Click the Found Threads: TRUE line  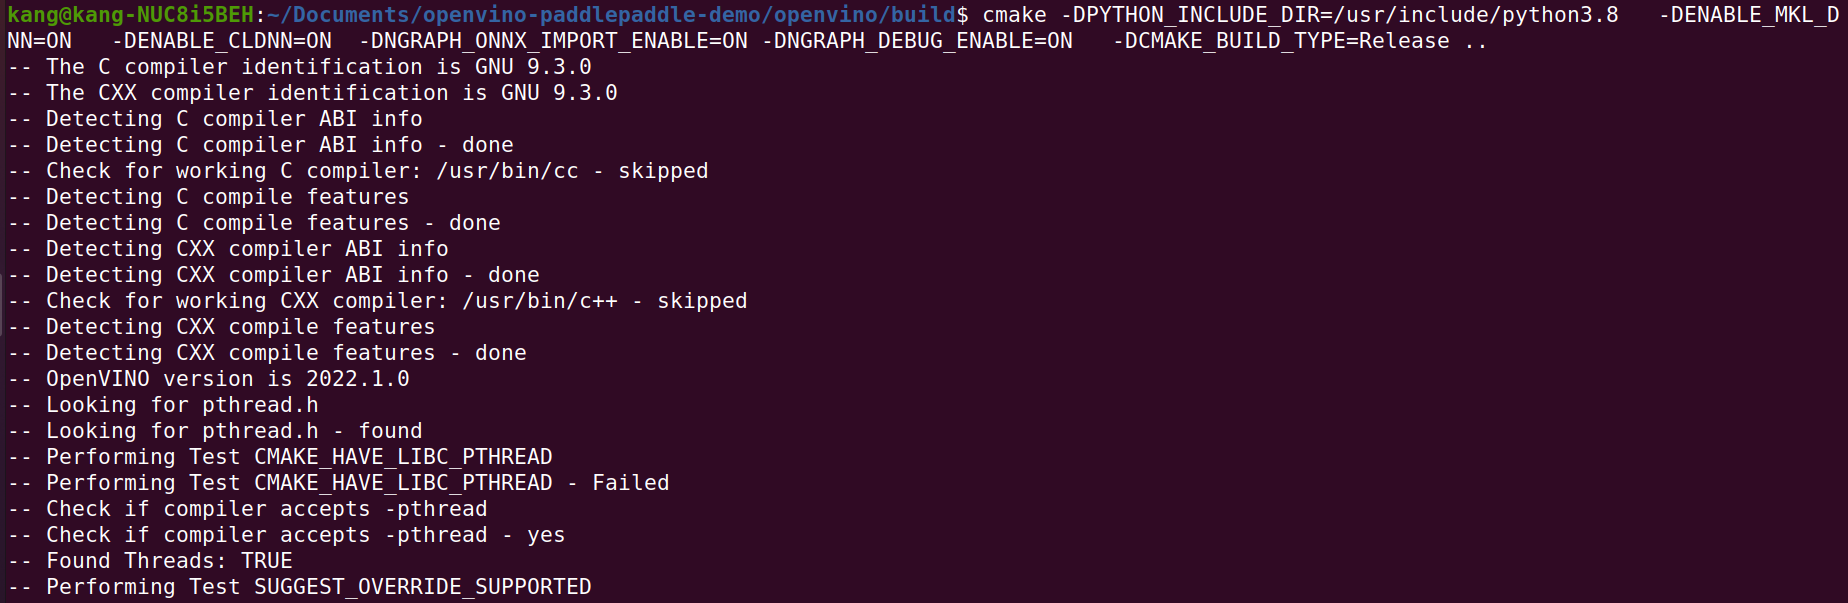[x=150, y=561]
